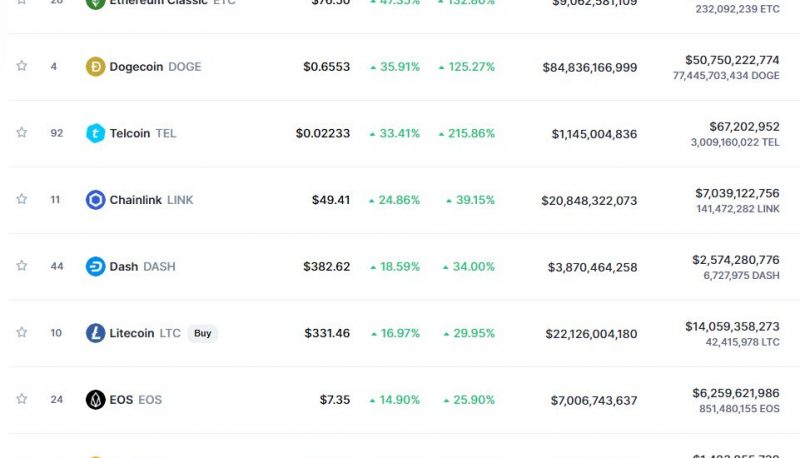
Task: Click Litecoin market cap $22,126,004,180
Action: [591, 334]
